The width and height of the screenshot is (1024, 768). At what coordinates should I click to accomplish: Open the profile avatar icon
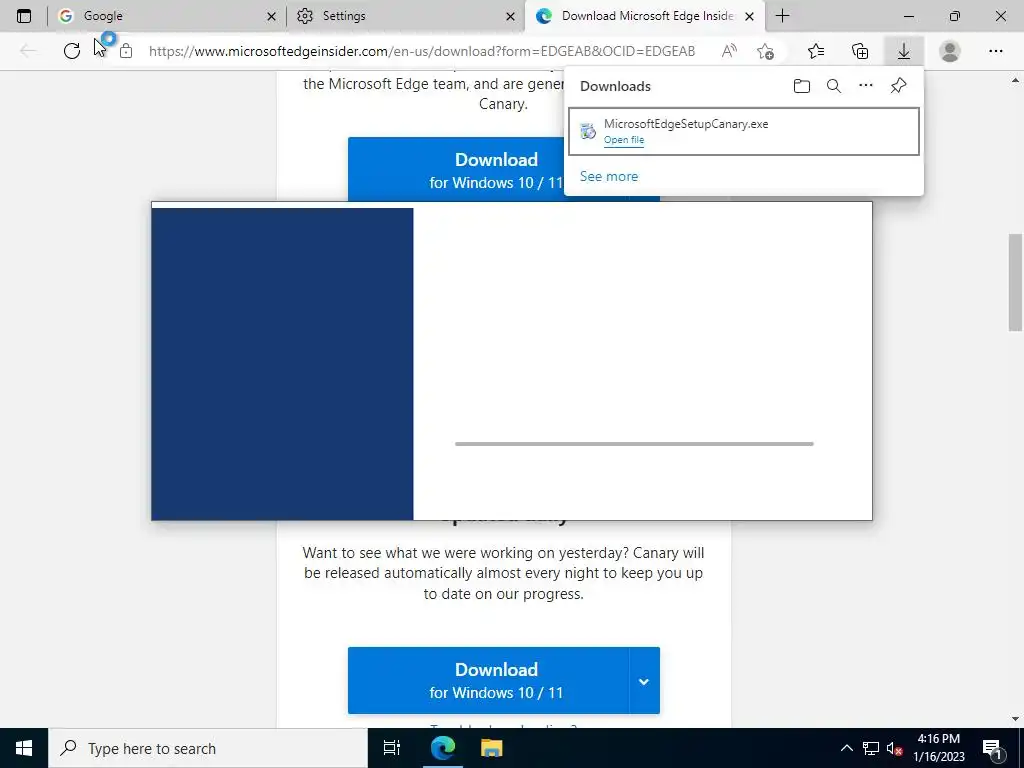pos(950,51)
